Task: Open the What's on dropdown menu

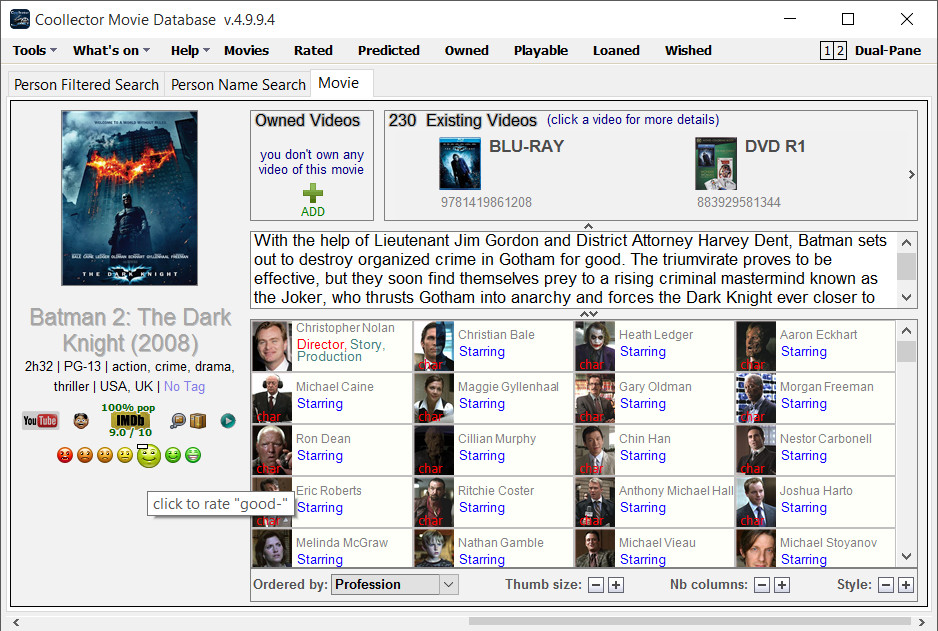Action: (x=111, y=51)
